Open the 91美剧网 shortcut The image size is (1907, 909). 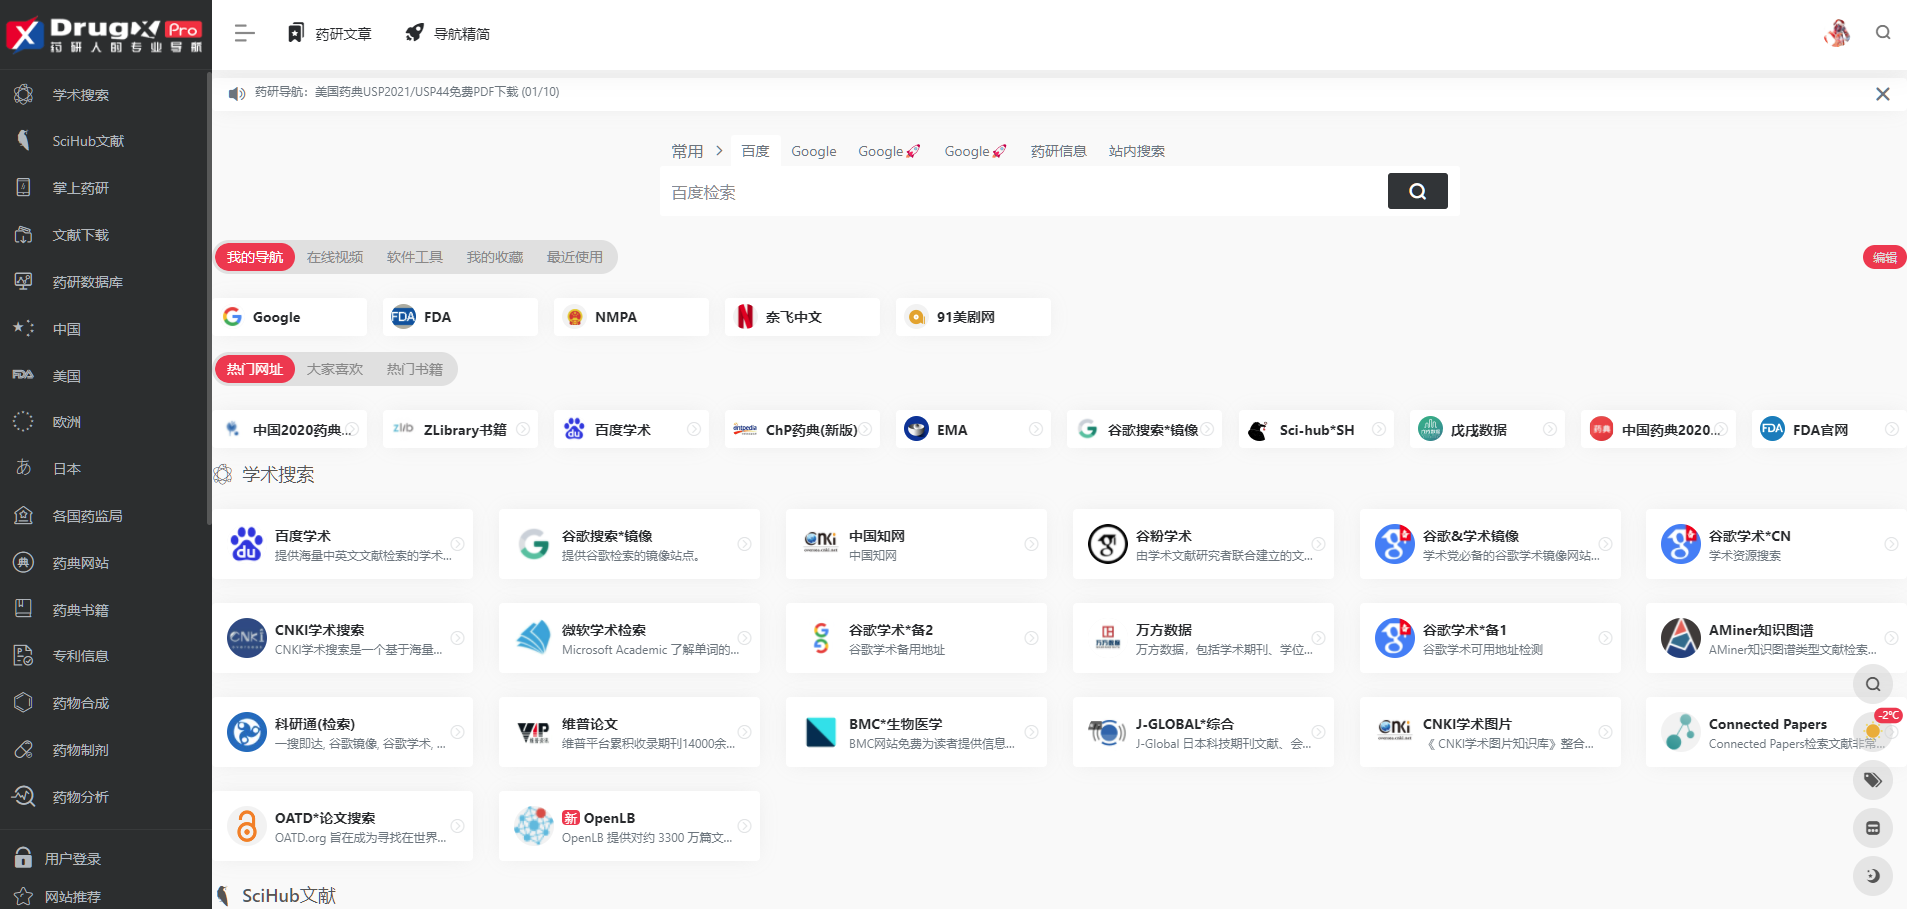click(x=973, y=317)
